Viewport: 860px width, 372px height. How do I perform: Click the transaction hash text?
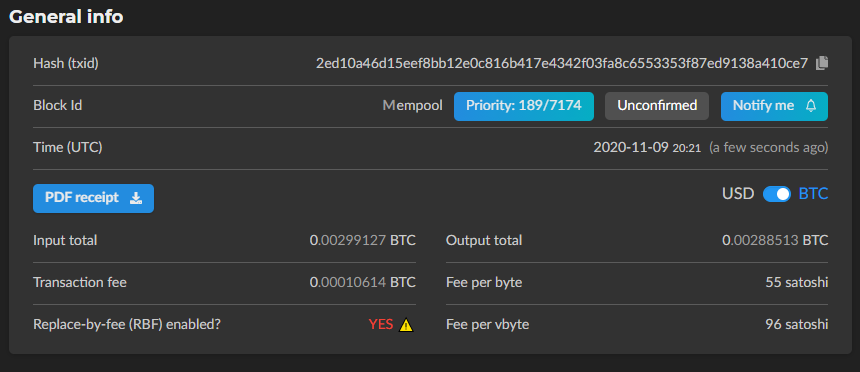click(562, 63)
